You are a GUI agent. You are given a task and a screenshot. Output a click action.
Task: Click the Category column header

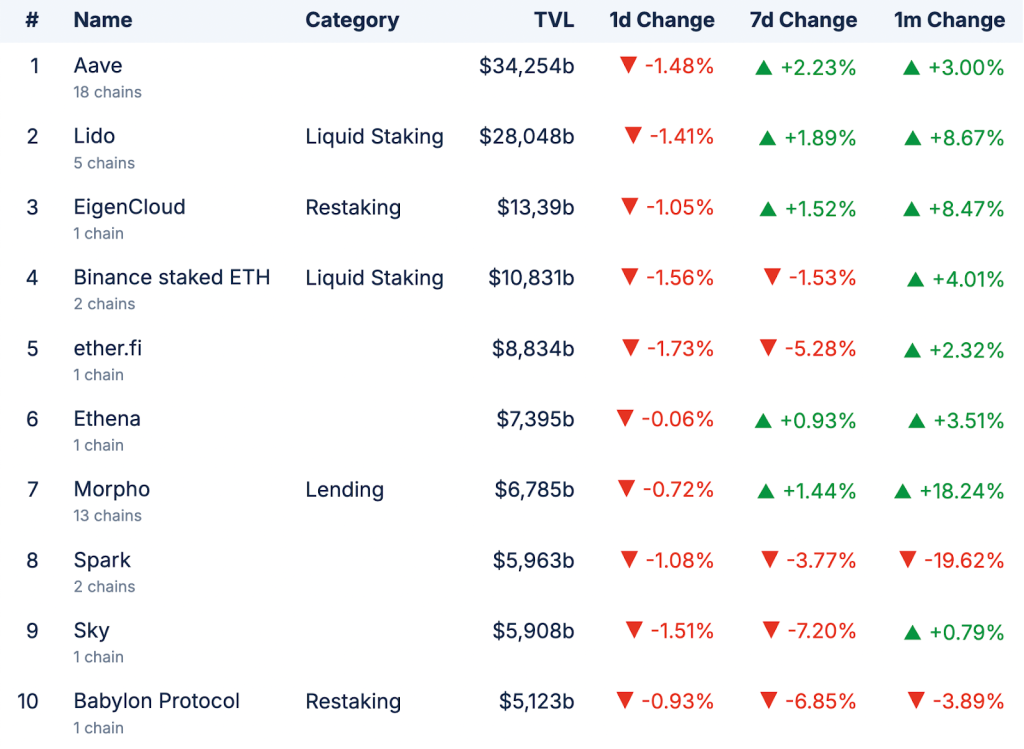tap(352, 20)
